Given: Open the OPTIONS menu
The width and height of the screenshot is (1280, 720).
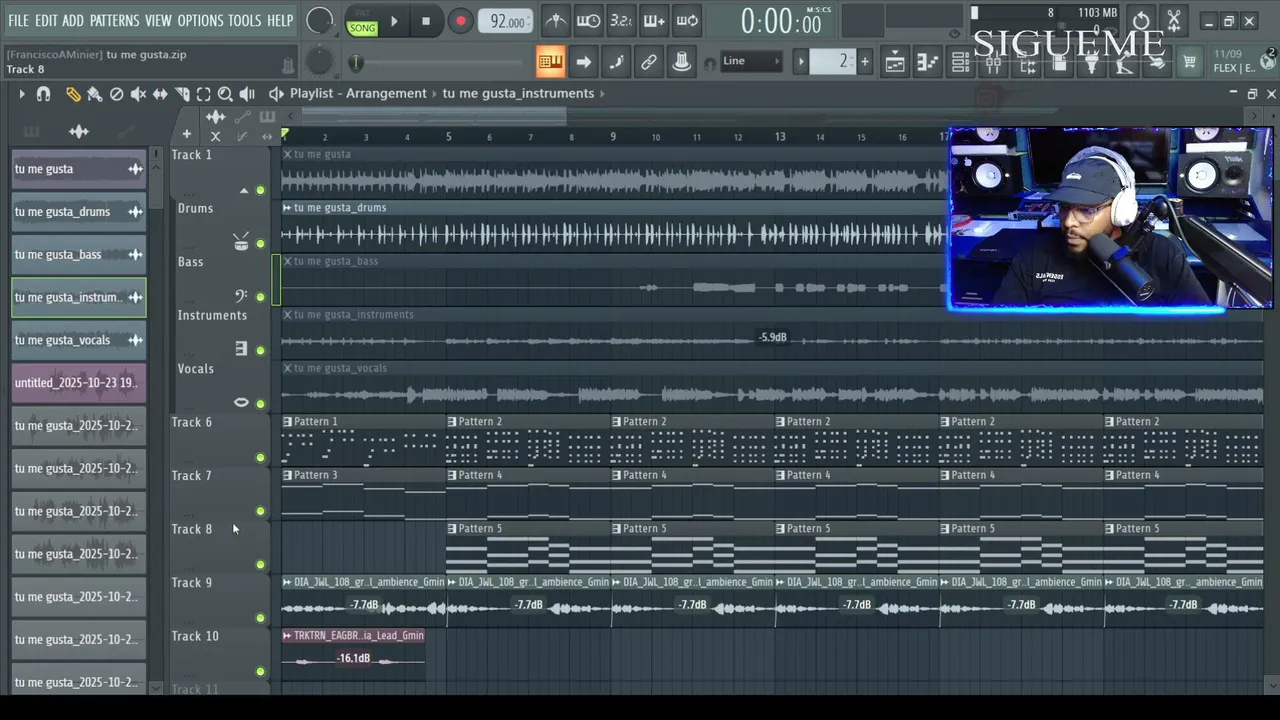Looking at the screenshot, I should 200,20.
